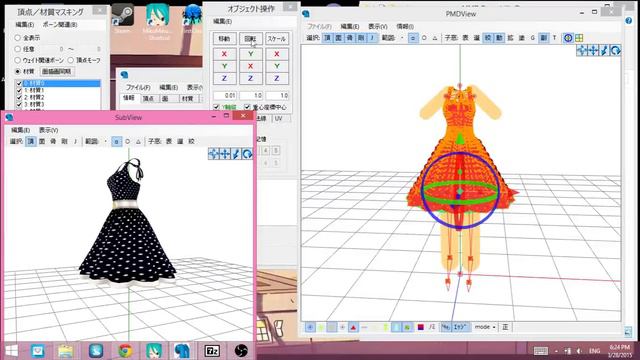Select the ウェイト関連ボーン radio button
Image resolution: width=640 pixels, height=360 pixels.
click(x=18, y=60)
